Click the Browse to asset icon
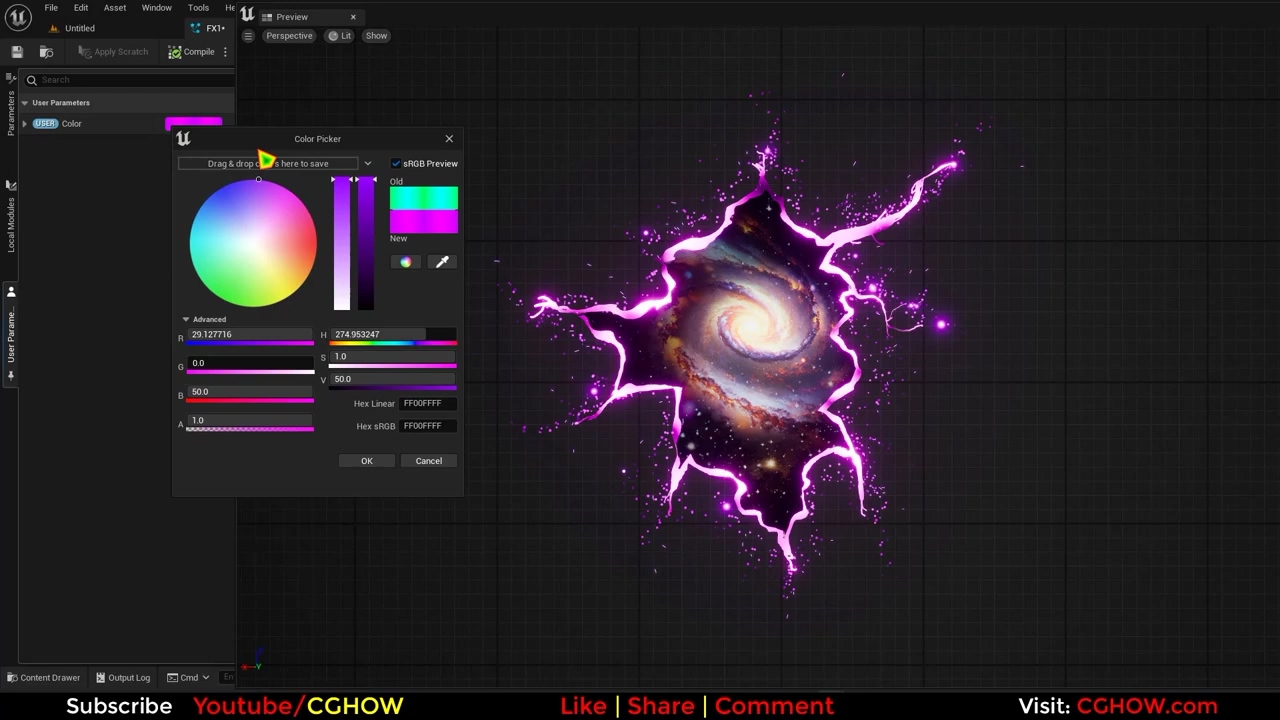Screen dimensions: 1280x720 pos(46,52)
